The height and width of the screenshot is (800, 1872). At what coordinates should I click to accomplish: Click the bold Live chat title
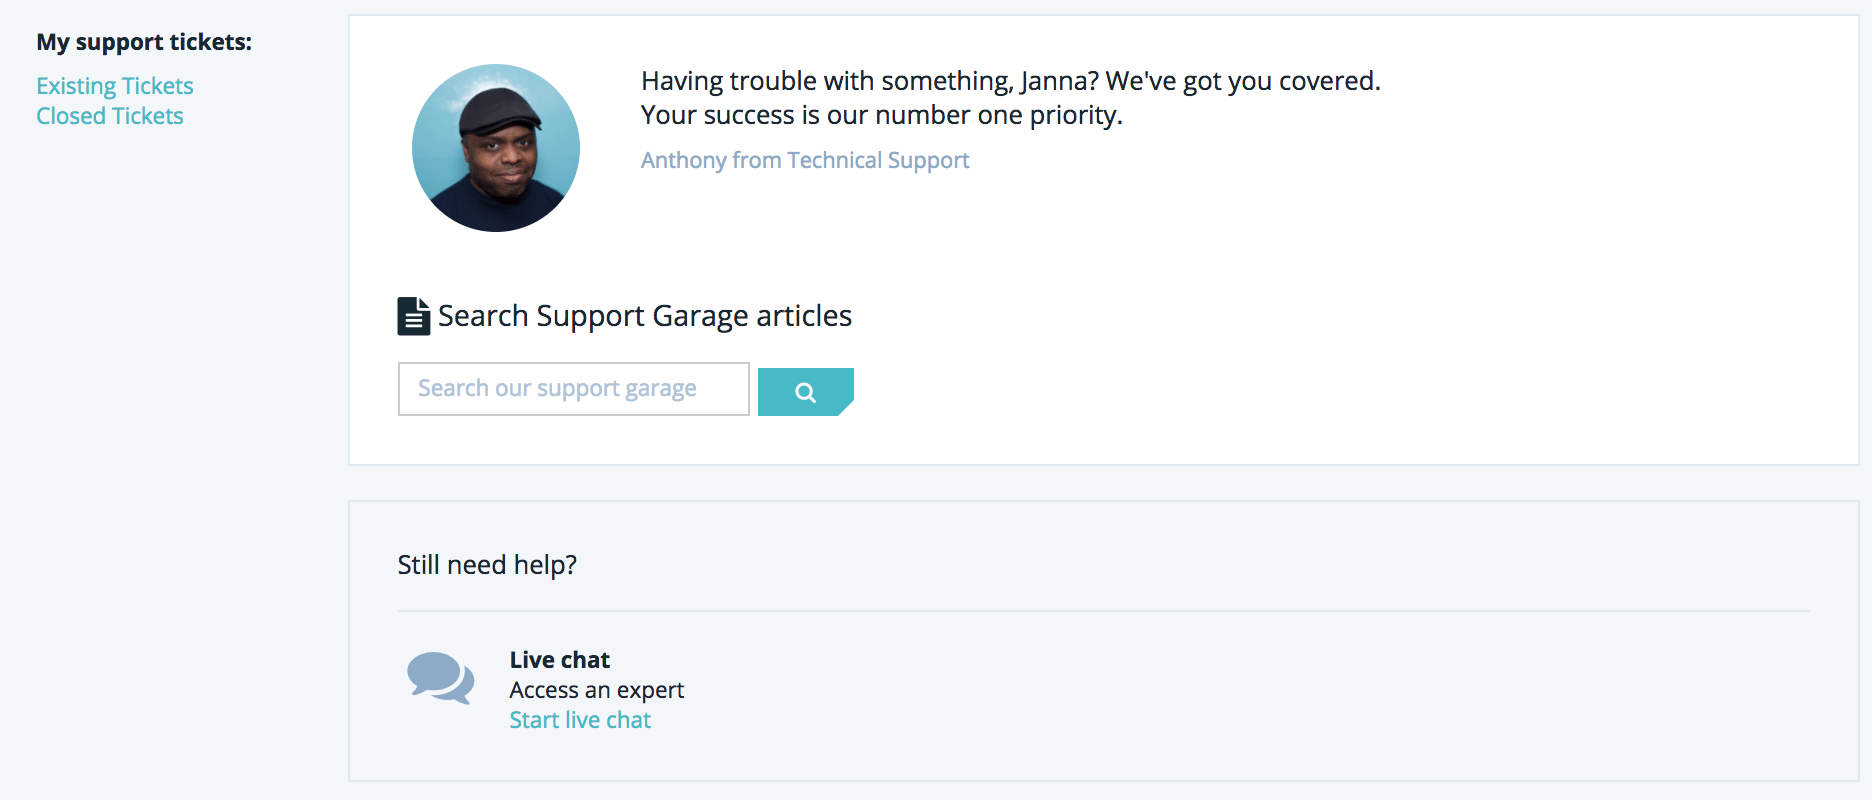(559, 660)
